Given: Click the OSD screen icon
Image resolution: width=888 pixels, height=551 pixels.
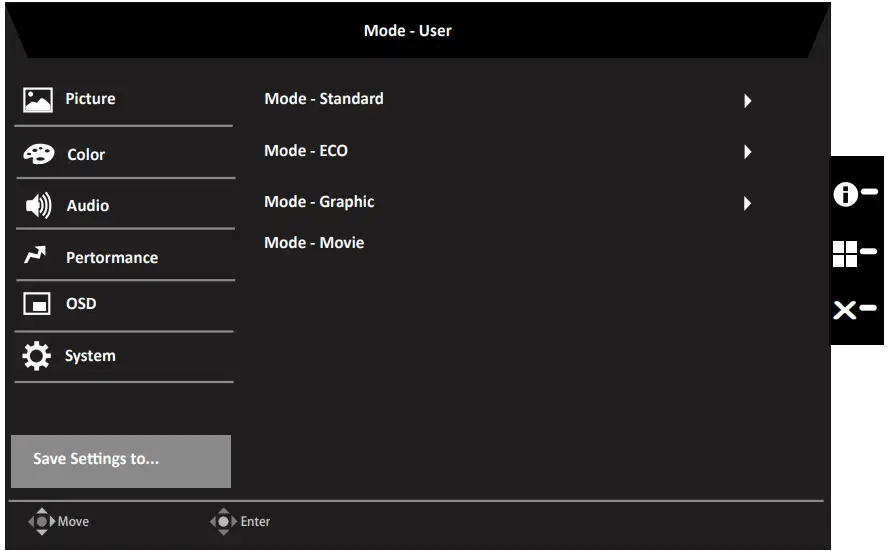Looking at the screenshot, I should (37, 304).
